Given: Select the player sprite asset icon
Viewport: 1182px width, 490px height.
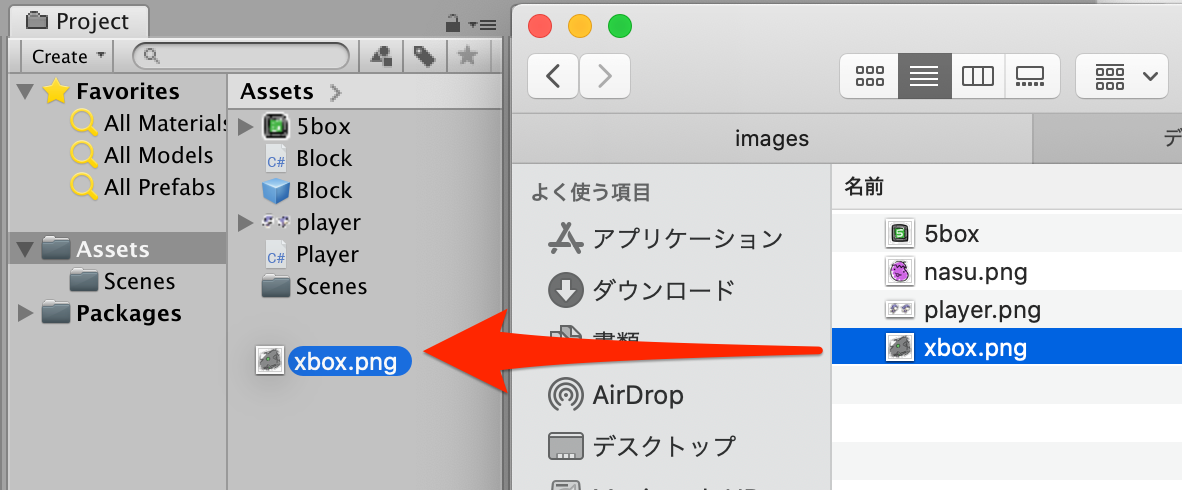Looking at the screenshot, I should (x=276, y=222).
